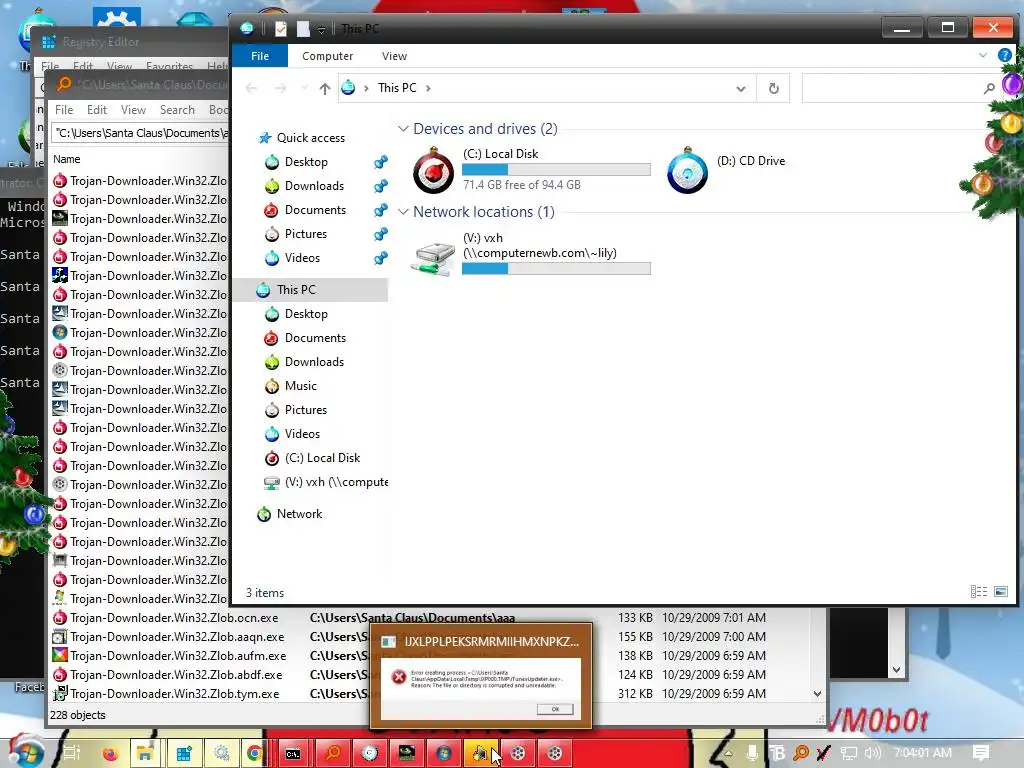Click OK in the error dialog

(555, 709)
